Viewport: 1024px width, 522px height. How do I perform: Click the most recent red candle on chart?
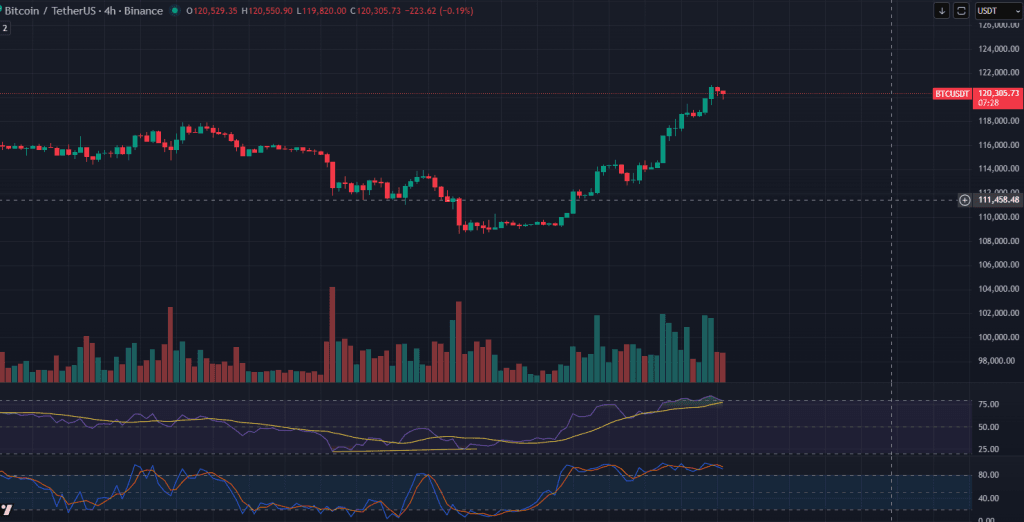tap(722, 92)
